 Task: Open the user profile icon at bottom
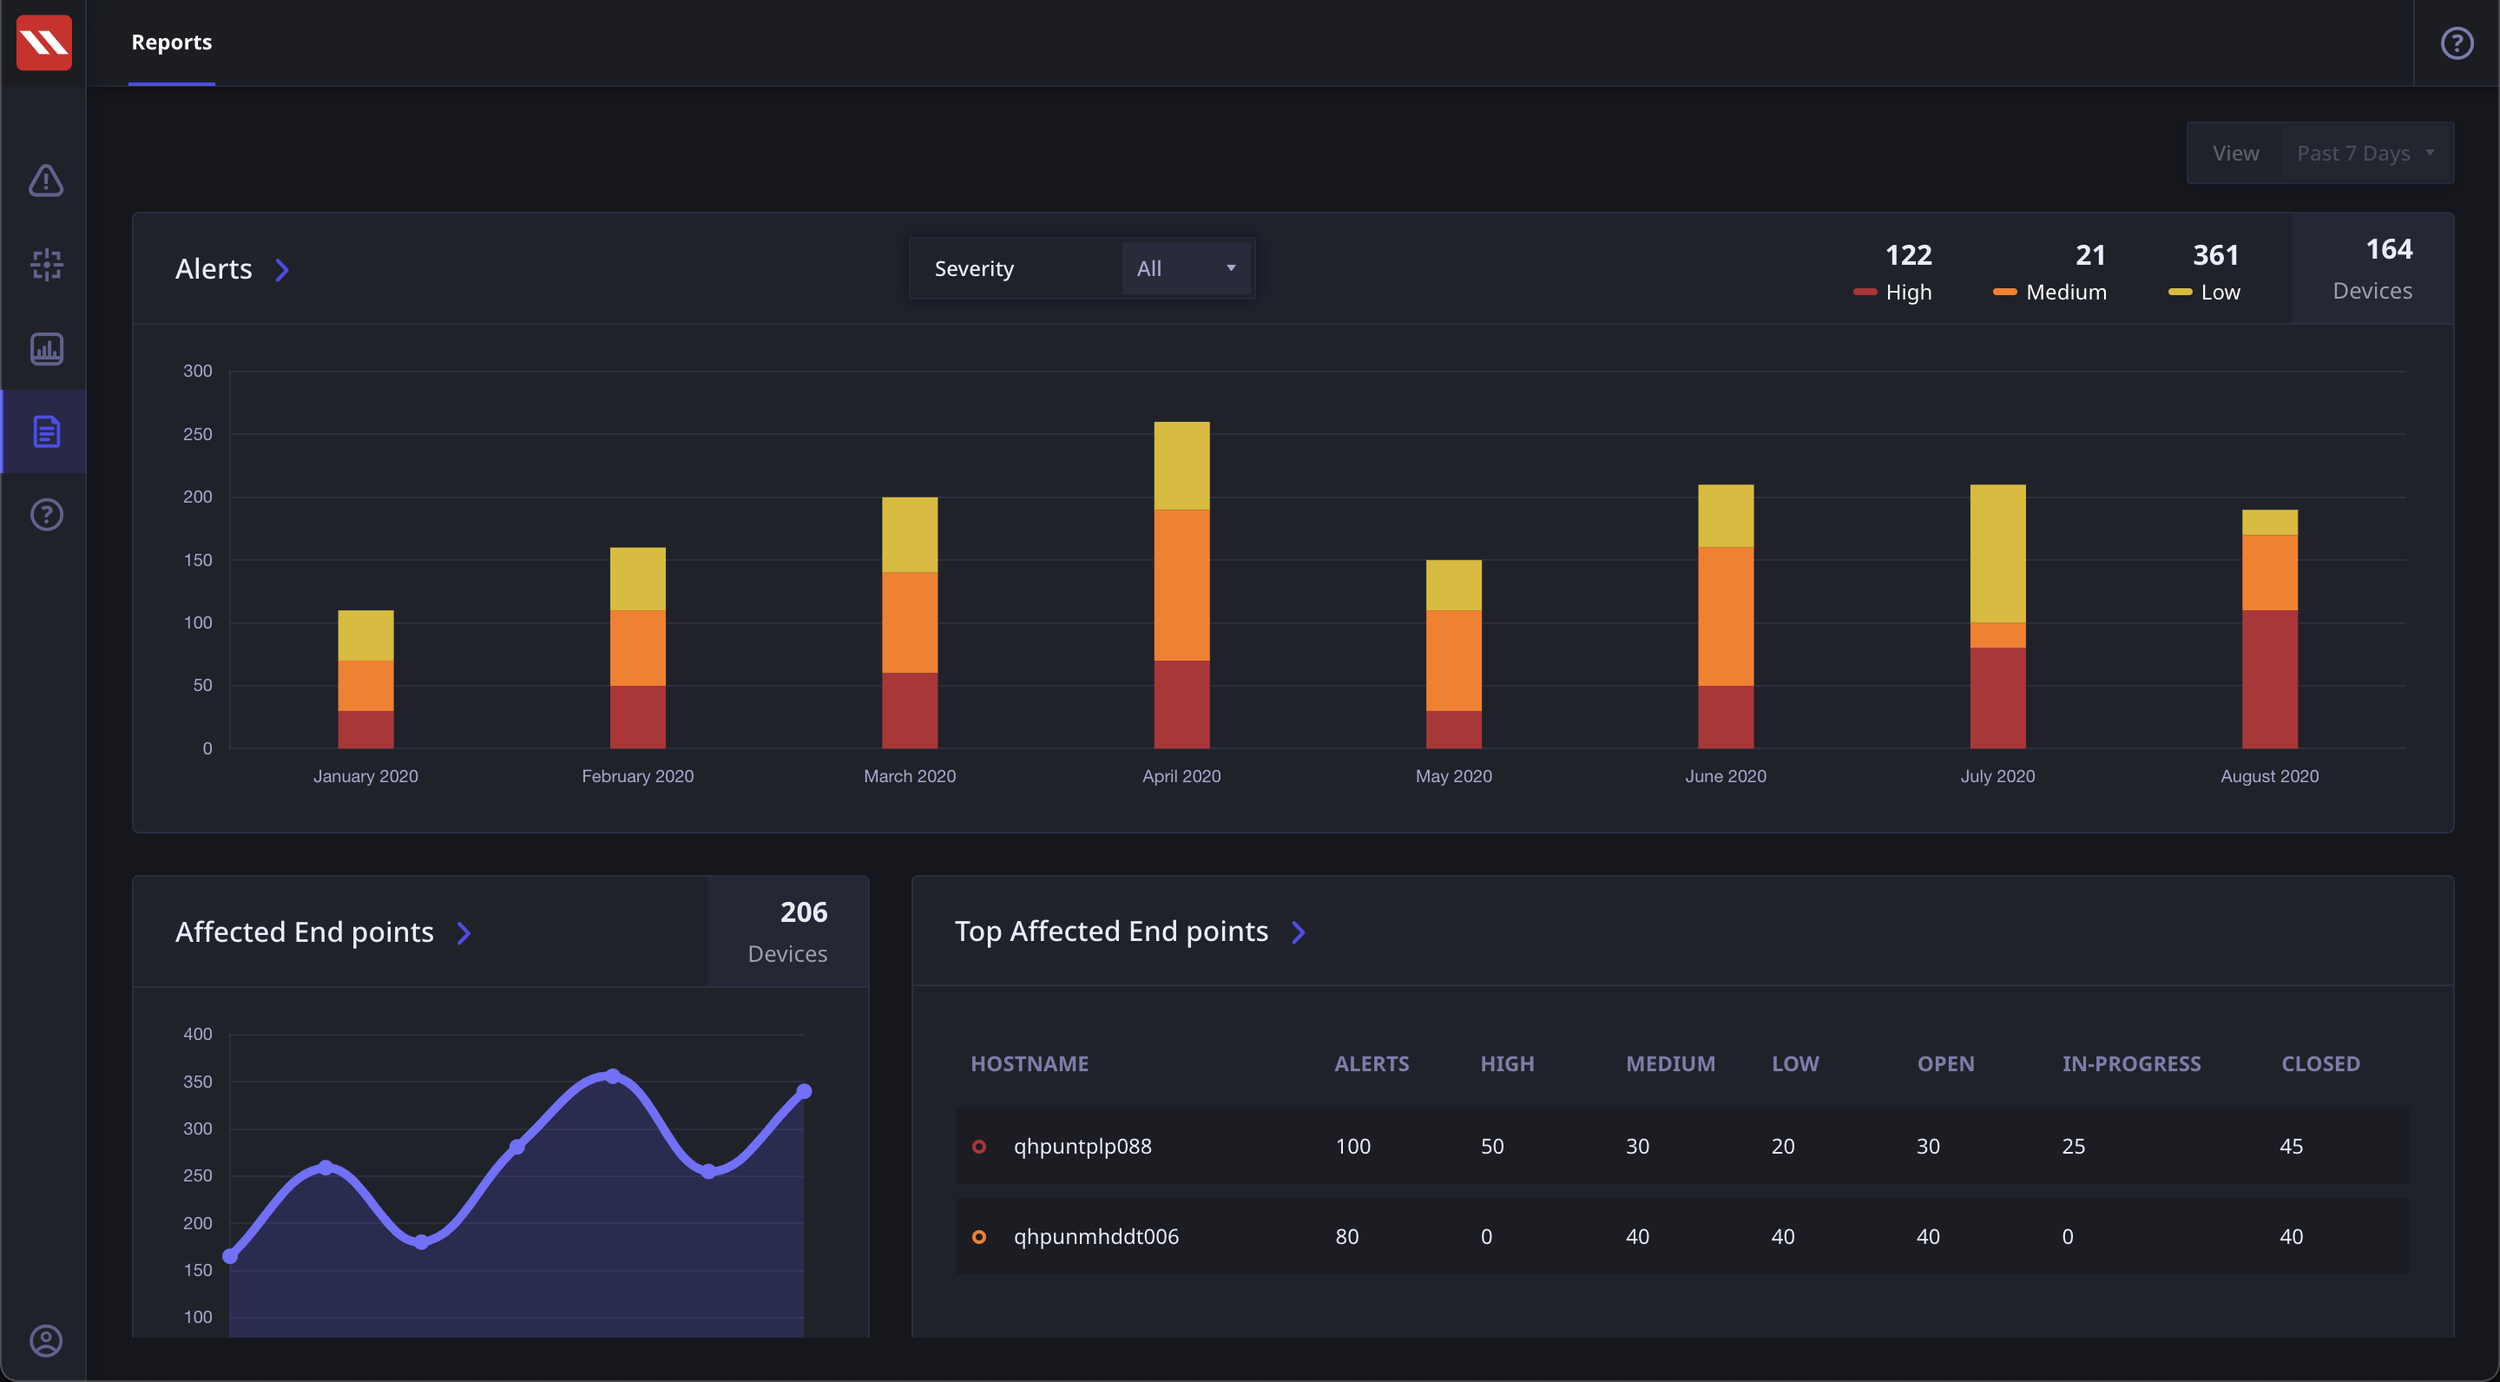(46, 1340)
